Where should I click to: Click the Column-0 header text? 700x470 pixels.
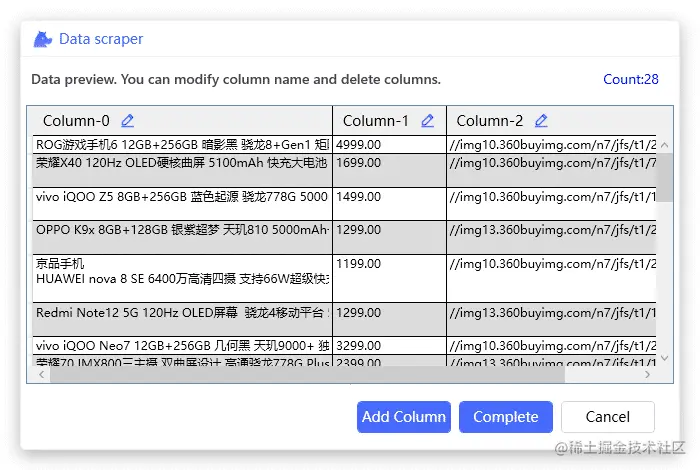(x=76, y=121)
